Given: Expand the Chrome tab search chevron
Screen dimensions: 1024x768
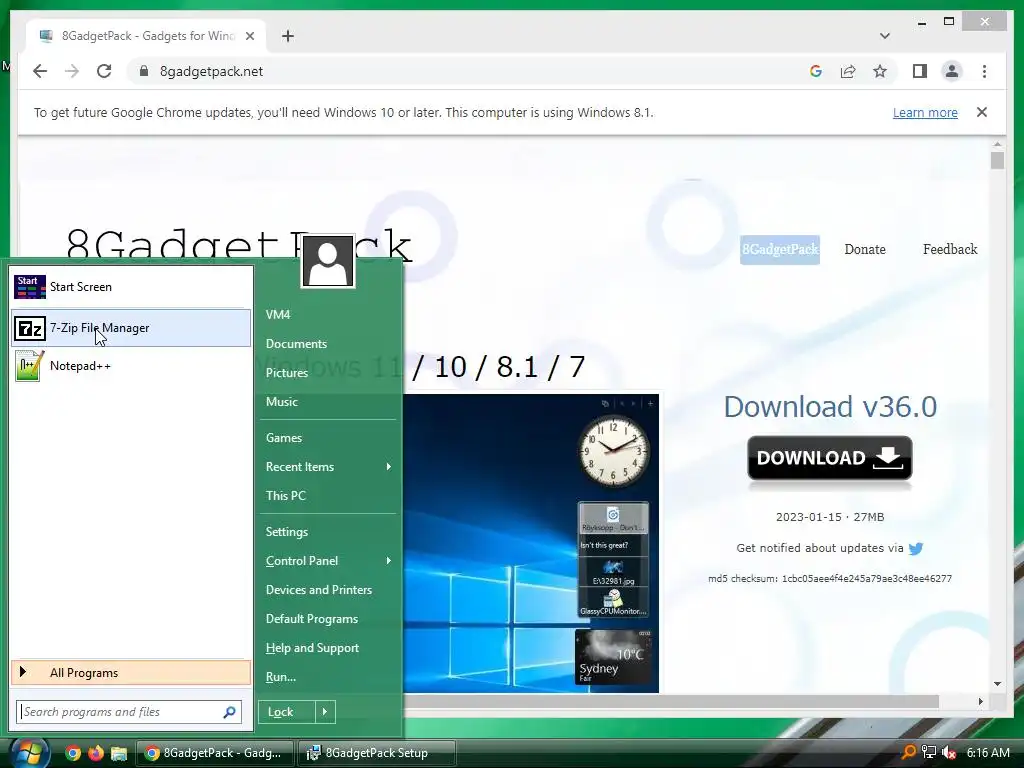Looking at the screenshot, I should coord(885,36).
